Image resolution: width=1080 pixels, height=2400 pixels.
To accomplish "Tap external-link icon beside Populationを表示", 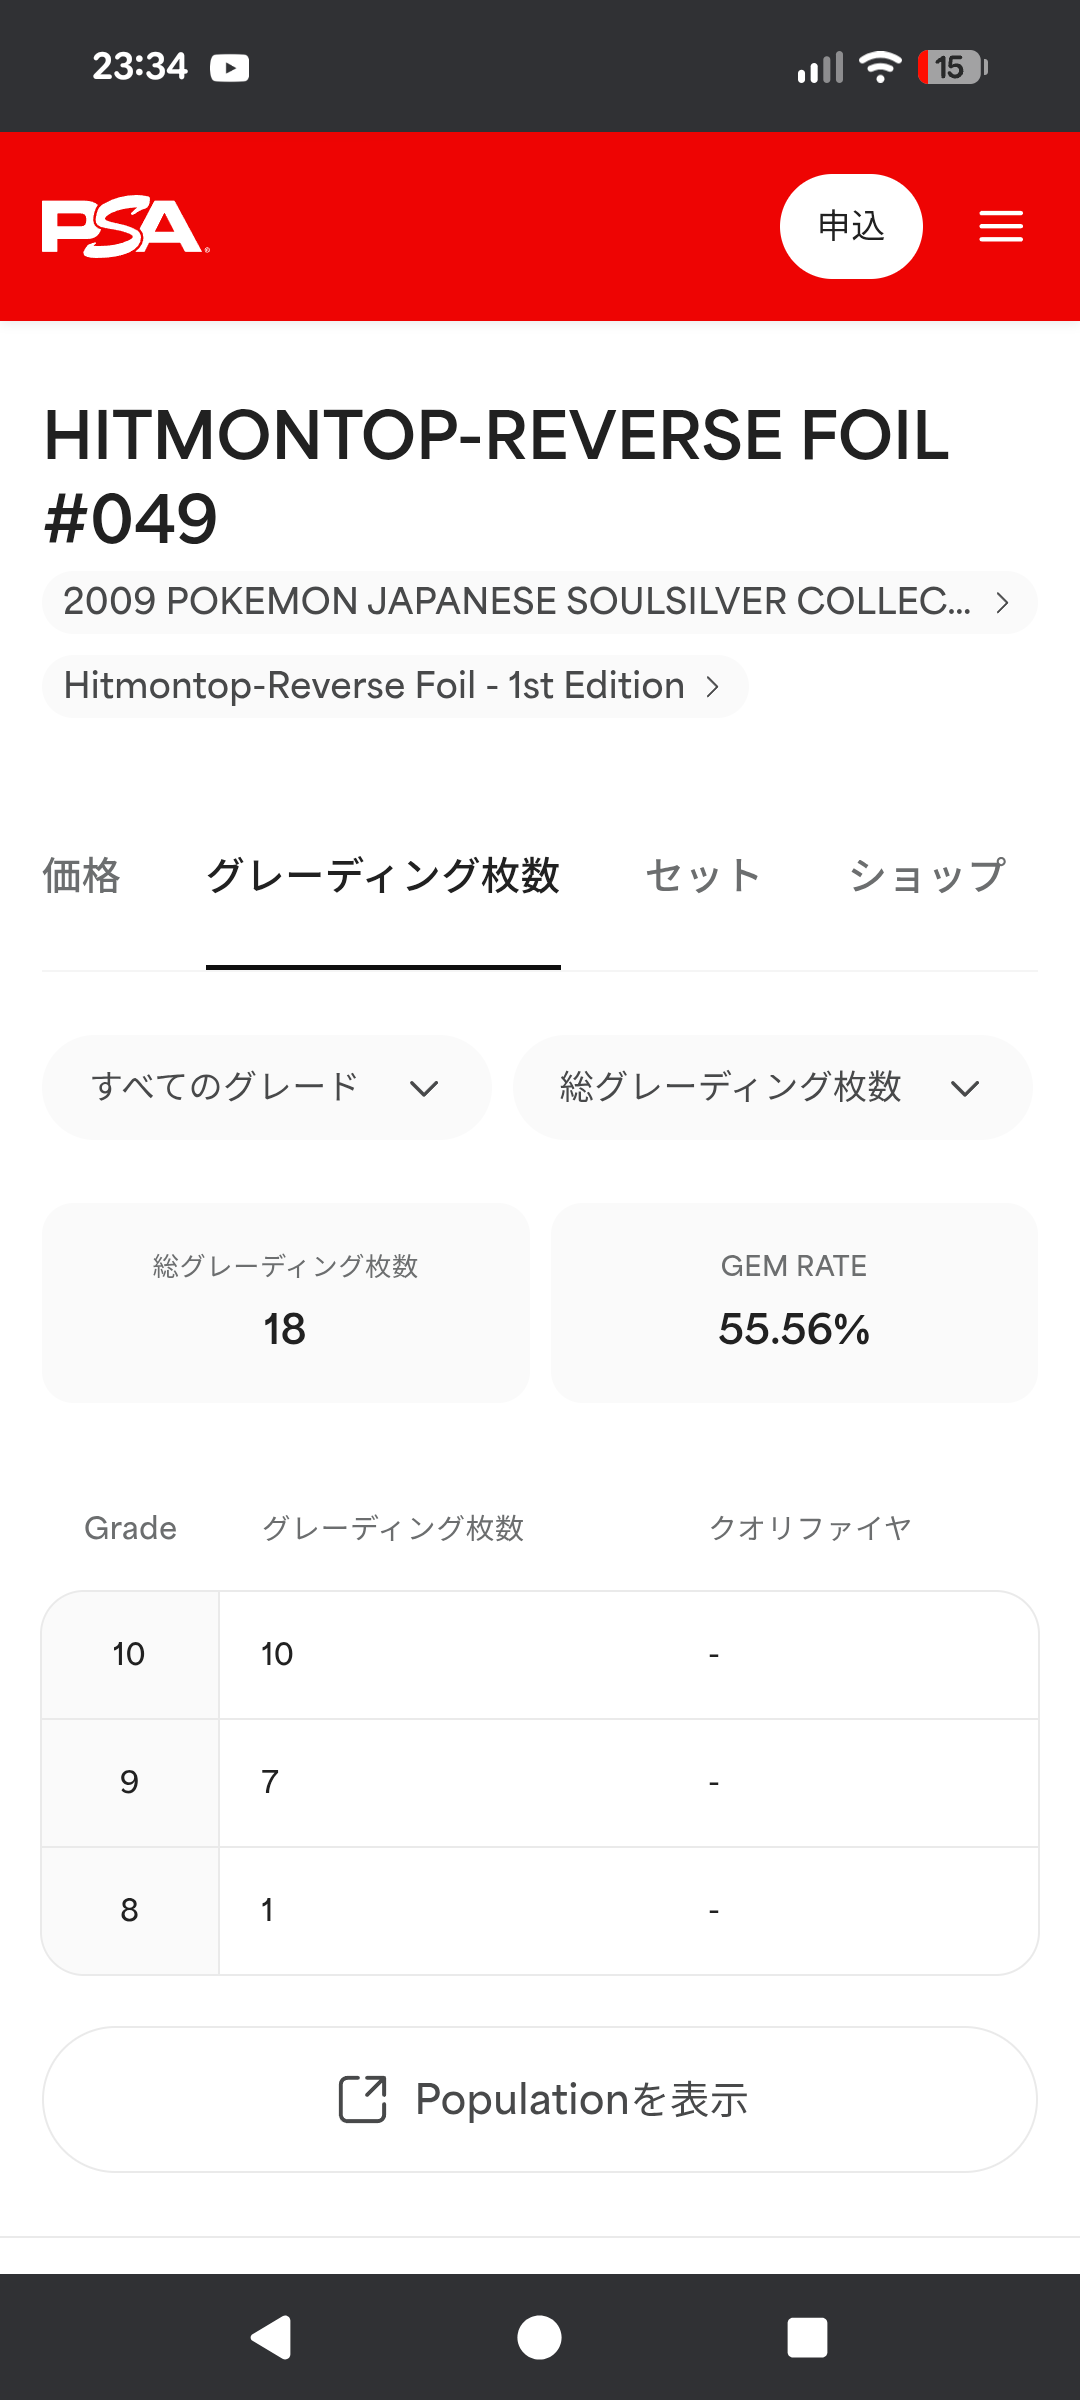I will [362, 2099].
